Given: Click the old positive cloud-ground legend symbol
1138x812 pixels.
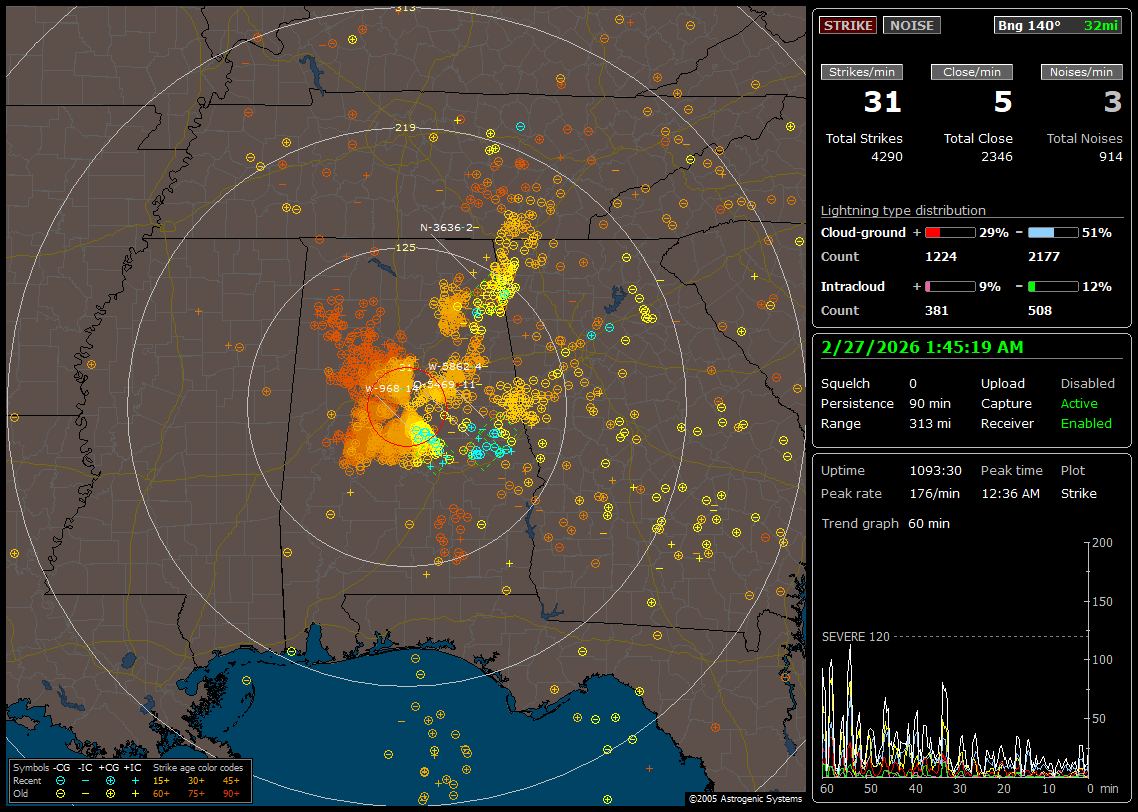Looking at the screenshot, I should tap(110, 793).
